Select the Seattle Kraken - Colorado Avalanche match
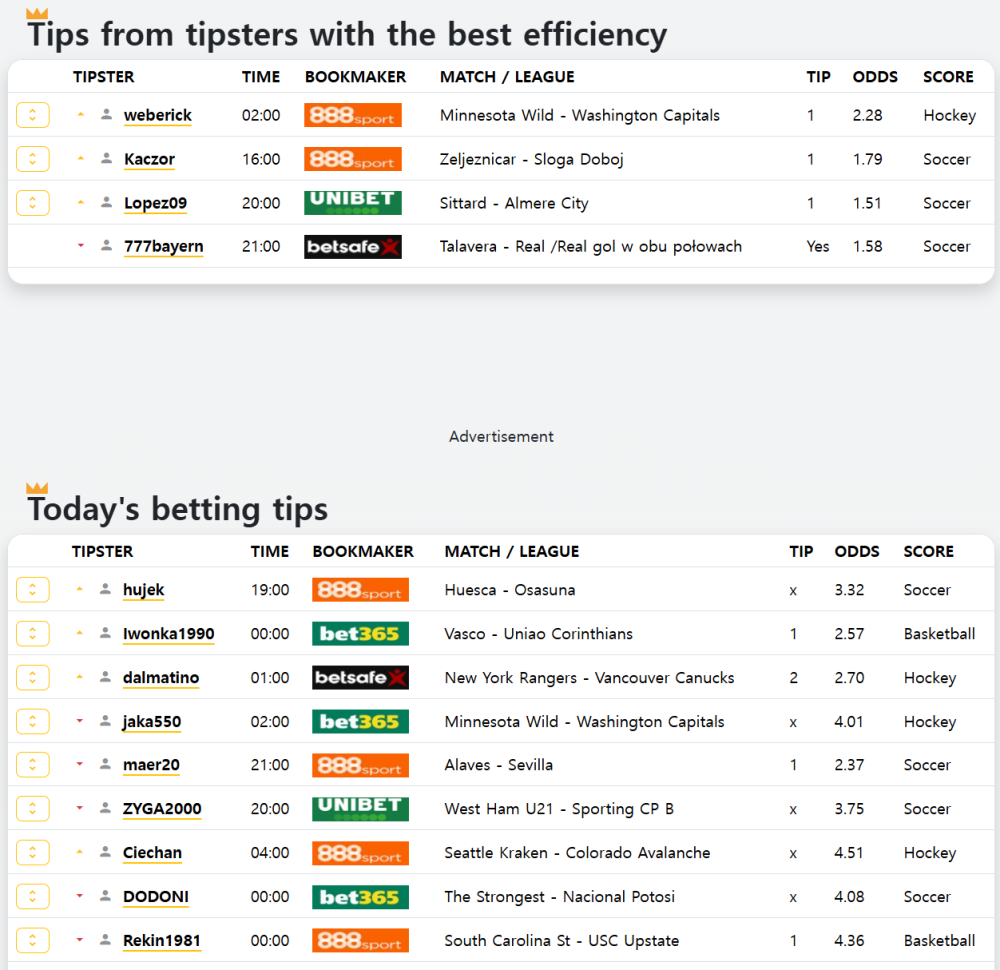Viewport: 1000px width, 970px height. tap(577, 853)
